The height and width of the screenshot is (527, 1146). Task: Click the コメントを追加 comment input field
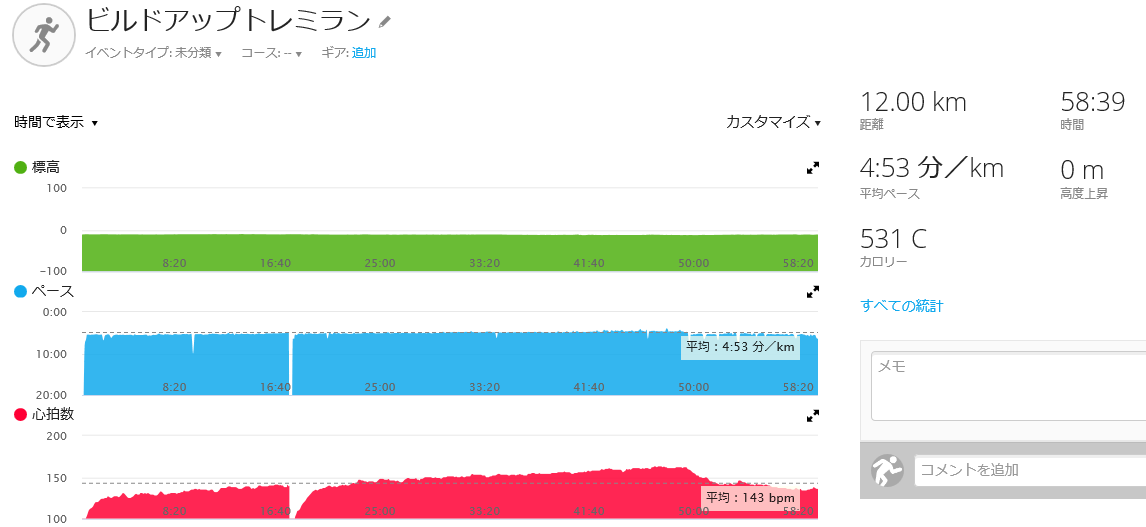pos(1030,470)
